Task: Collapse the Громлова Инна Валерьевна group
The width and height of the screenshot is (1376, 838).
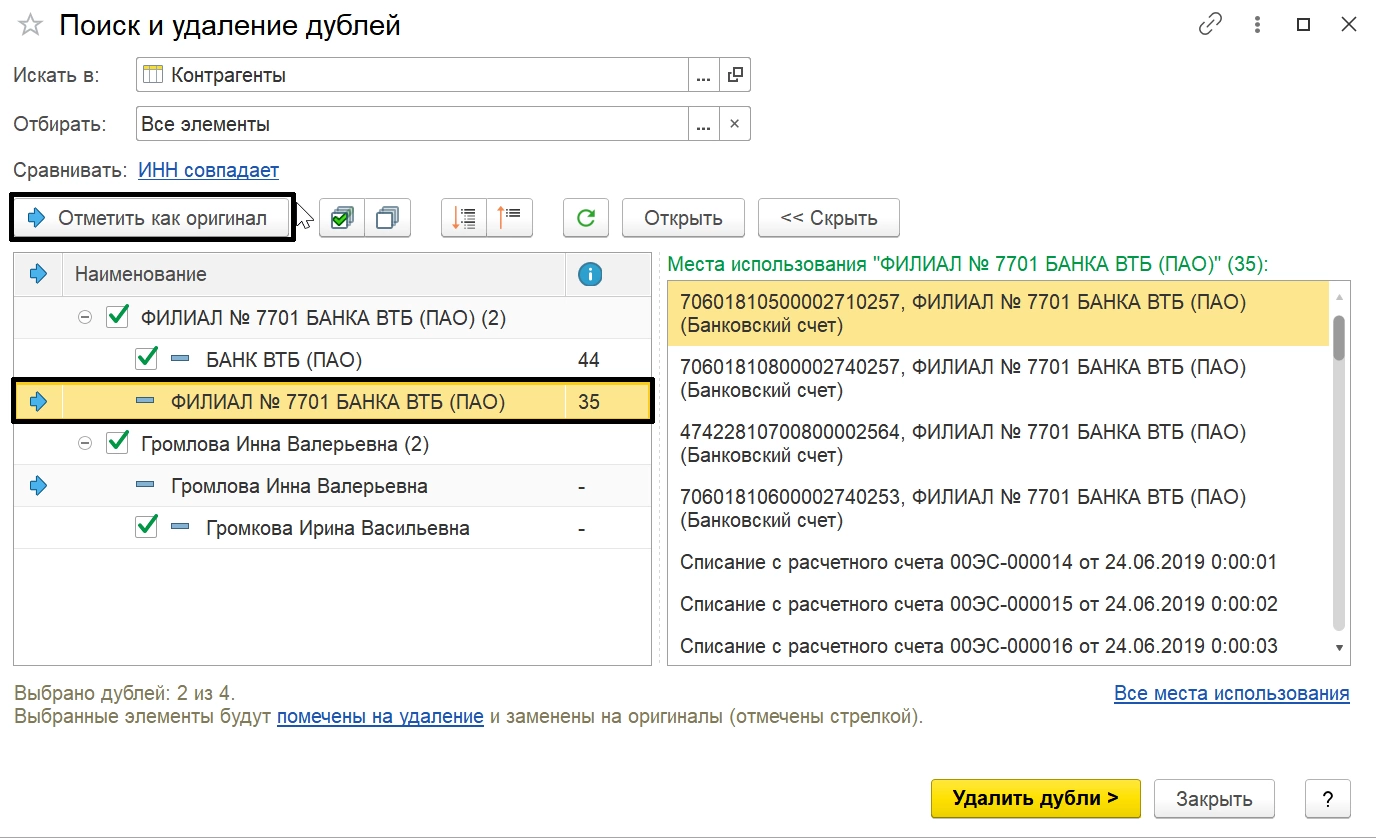Action: coord(85,443)
